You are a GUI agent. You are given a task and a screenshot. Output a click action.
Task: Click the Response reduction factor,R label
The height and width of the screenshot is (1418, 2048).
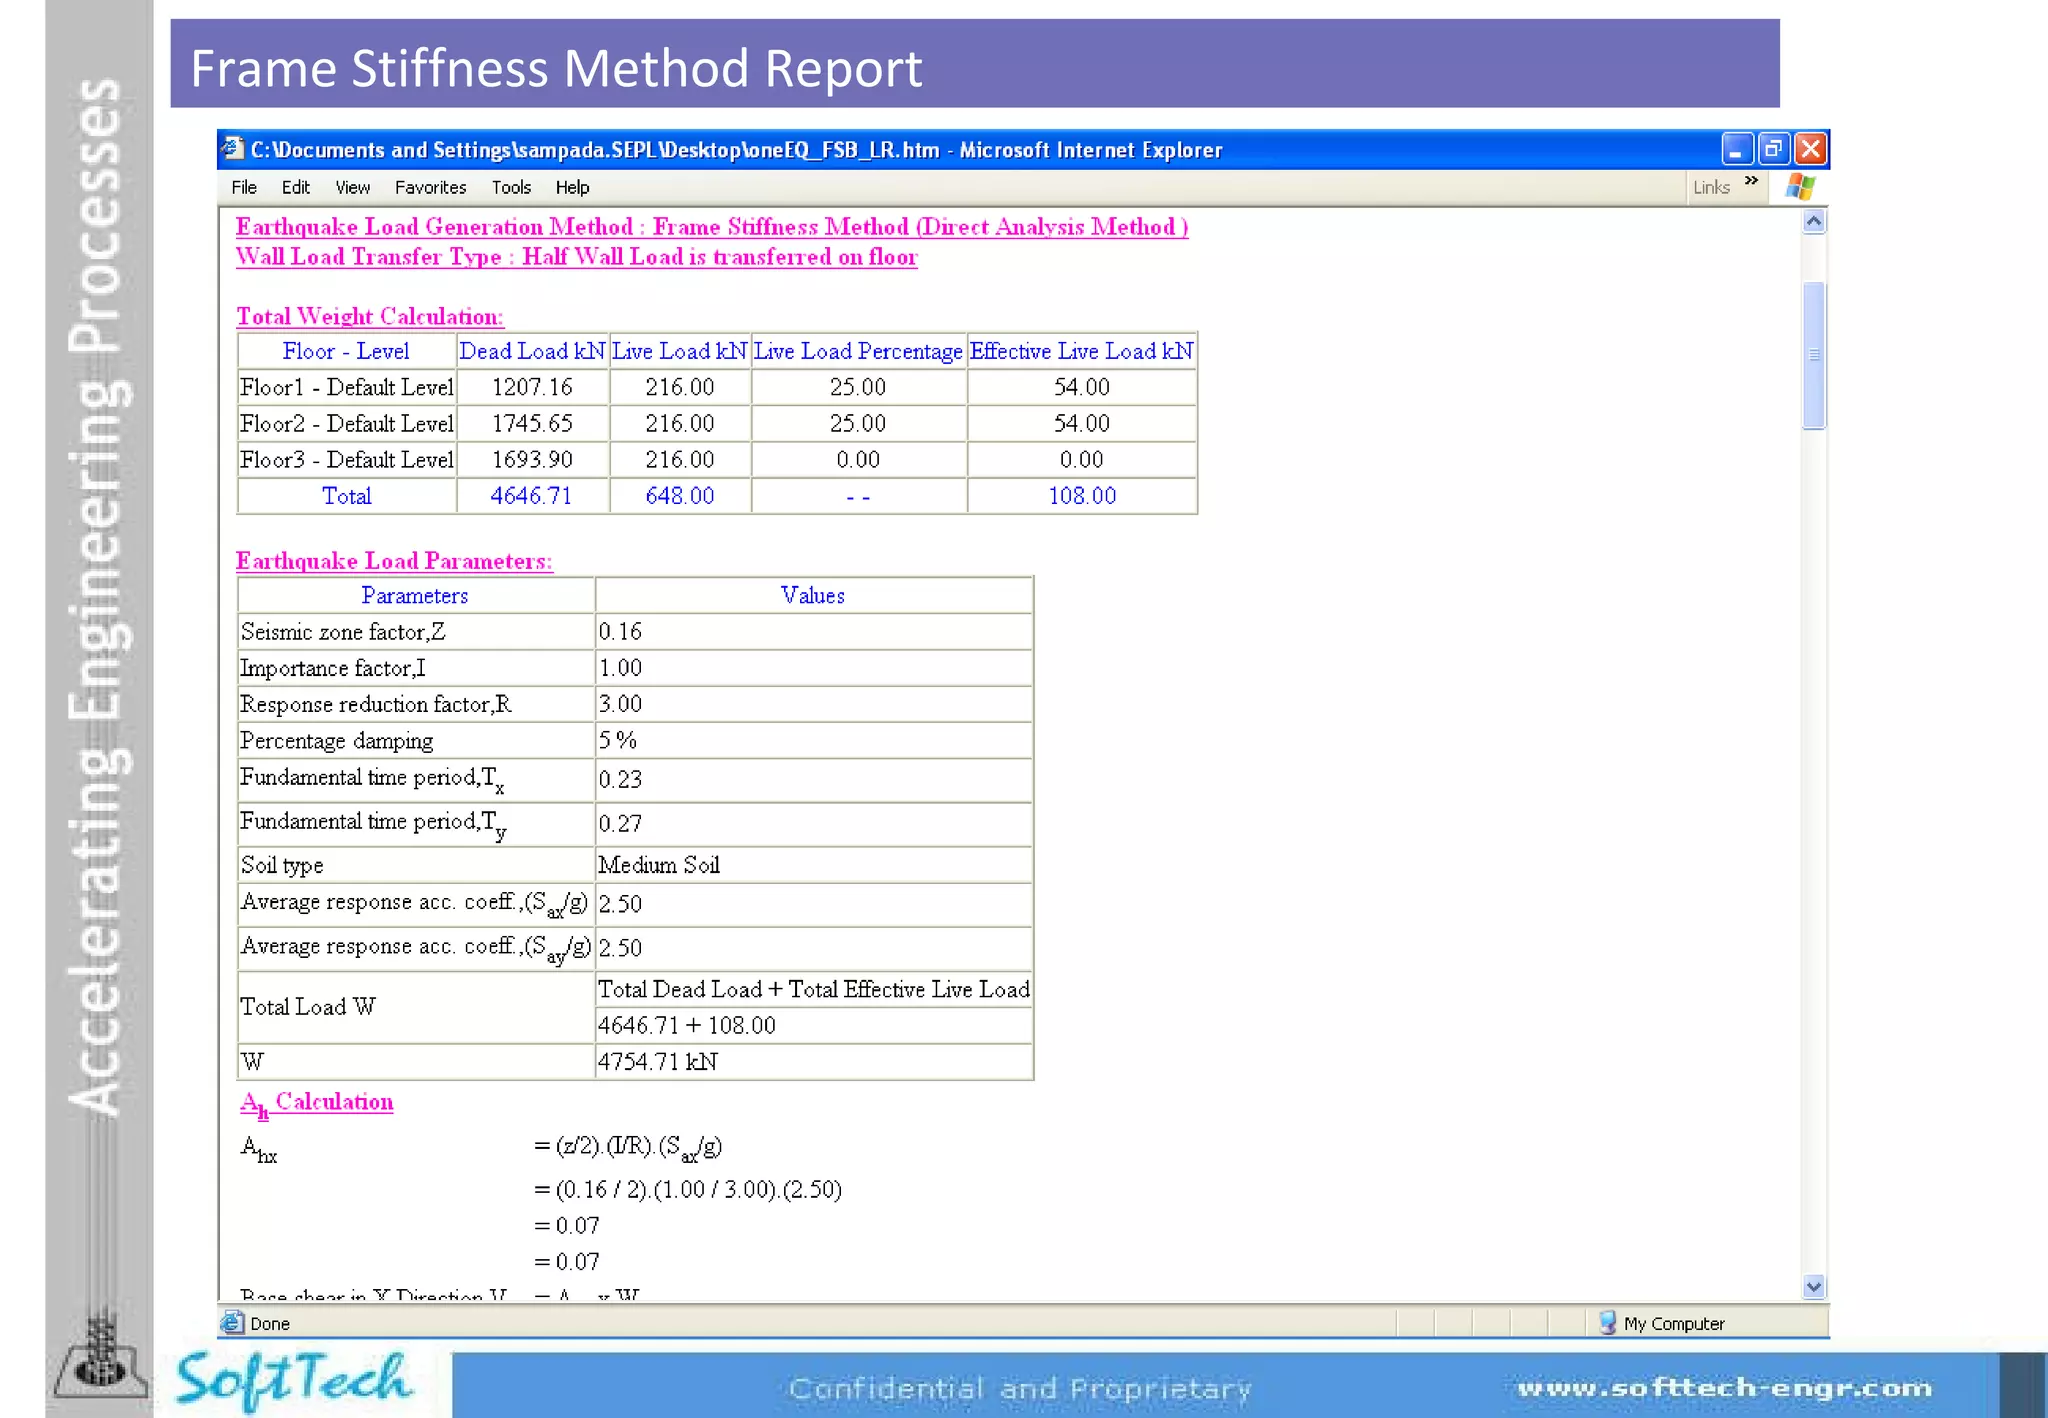(x=376, y=704)
